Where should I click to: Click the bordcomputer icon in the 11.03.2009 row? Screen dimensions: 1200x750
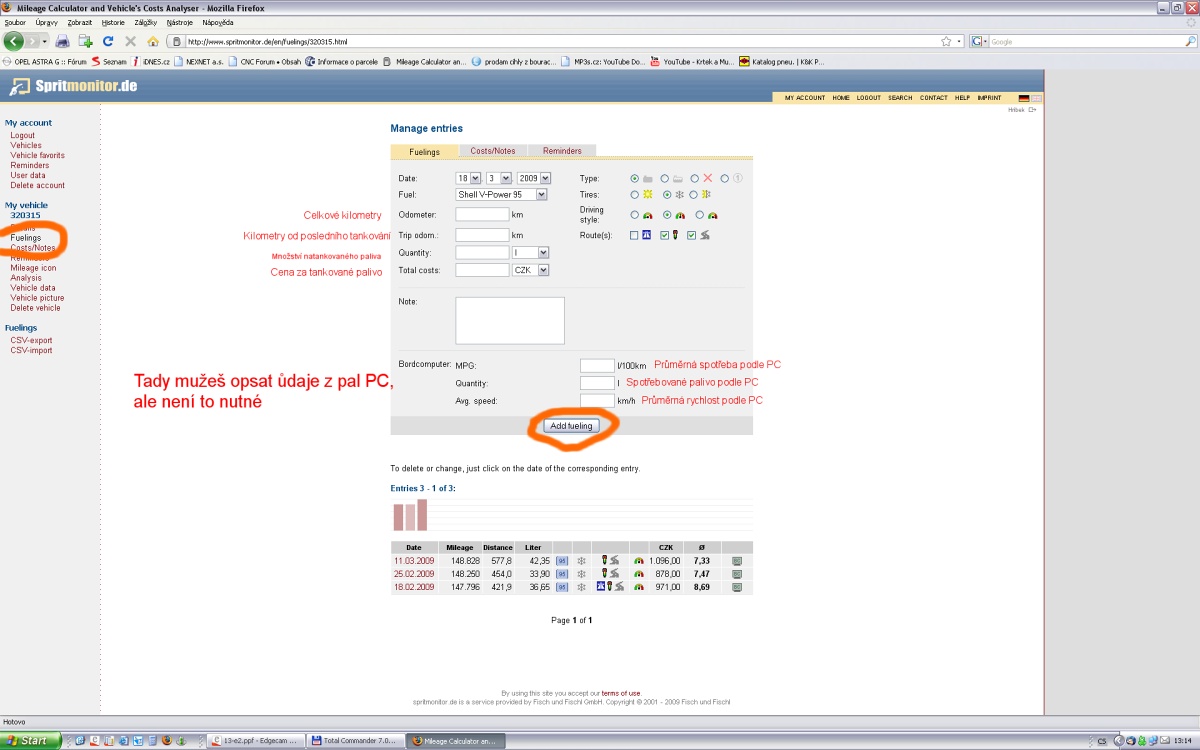736,561
